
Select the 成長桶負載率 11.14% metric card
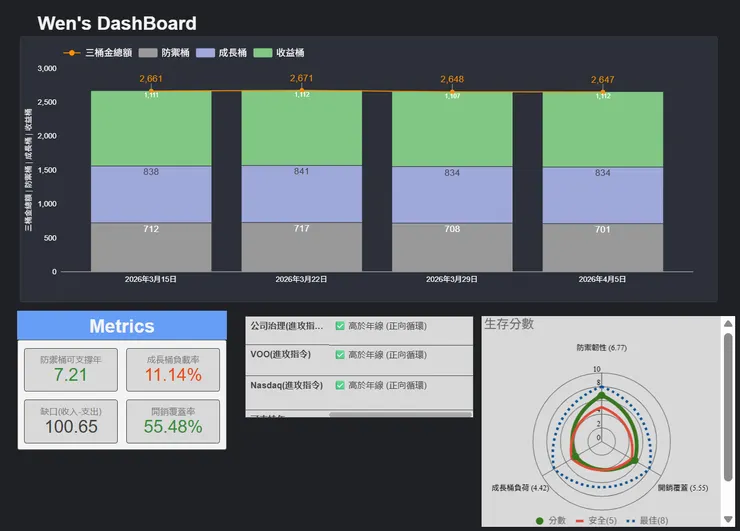tap(173, 370)
